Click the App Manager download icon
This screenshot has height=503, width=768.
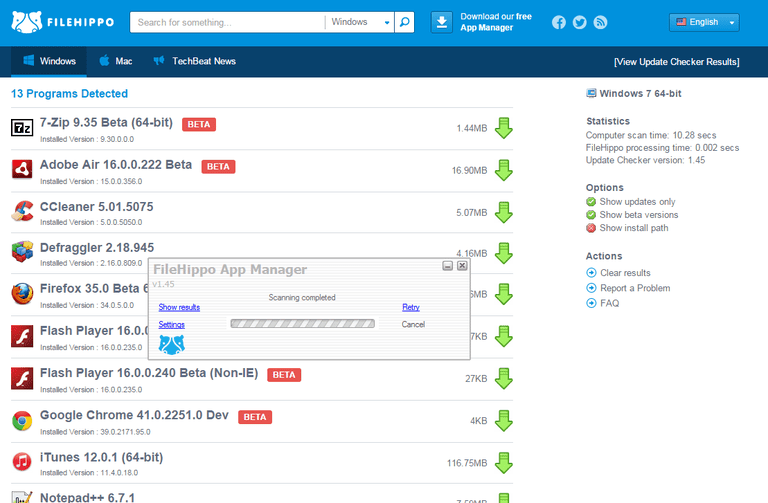442,22
